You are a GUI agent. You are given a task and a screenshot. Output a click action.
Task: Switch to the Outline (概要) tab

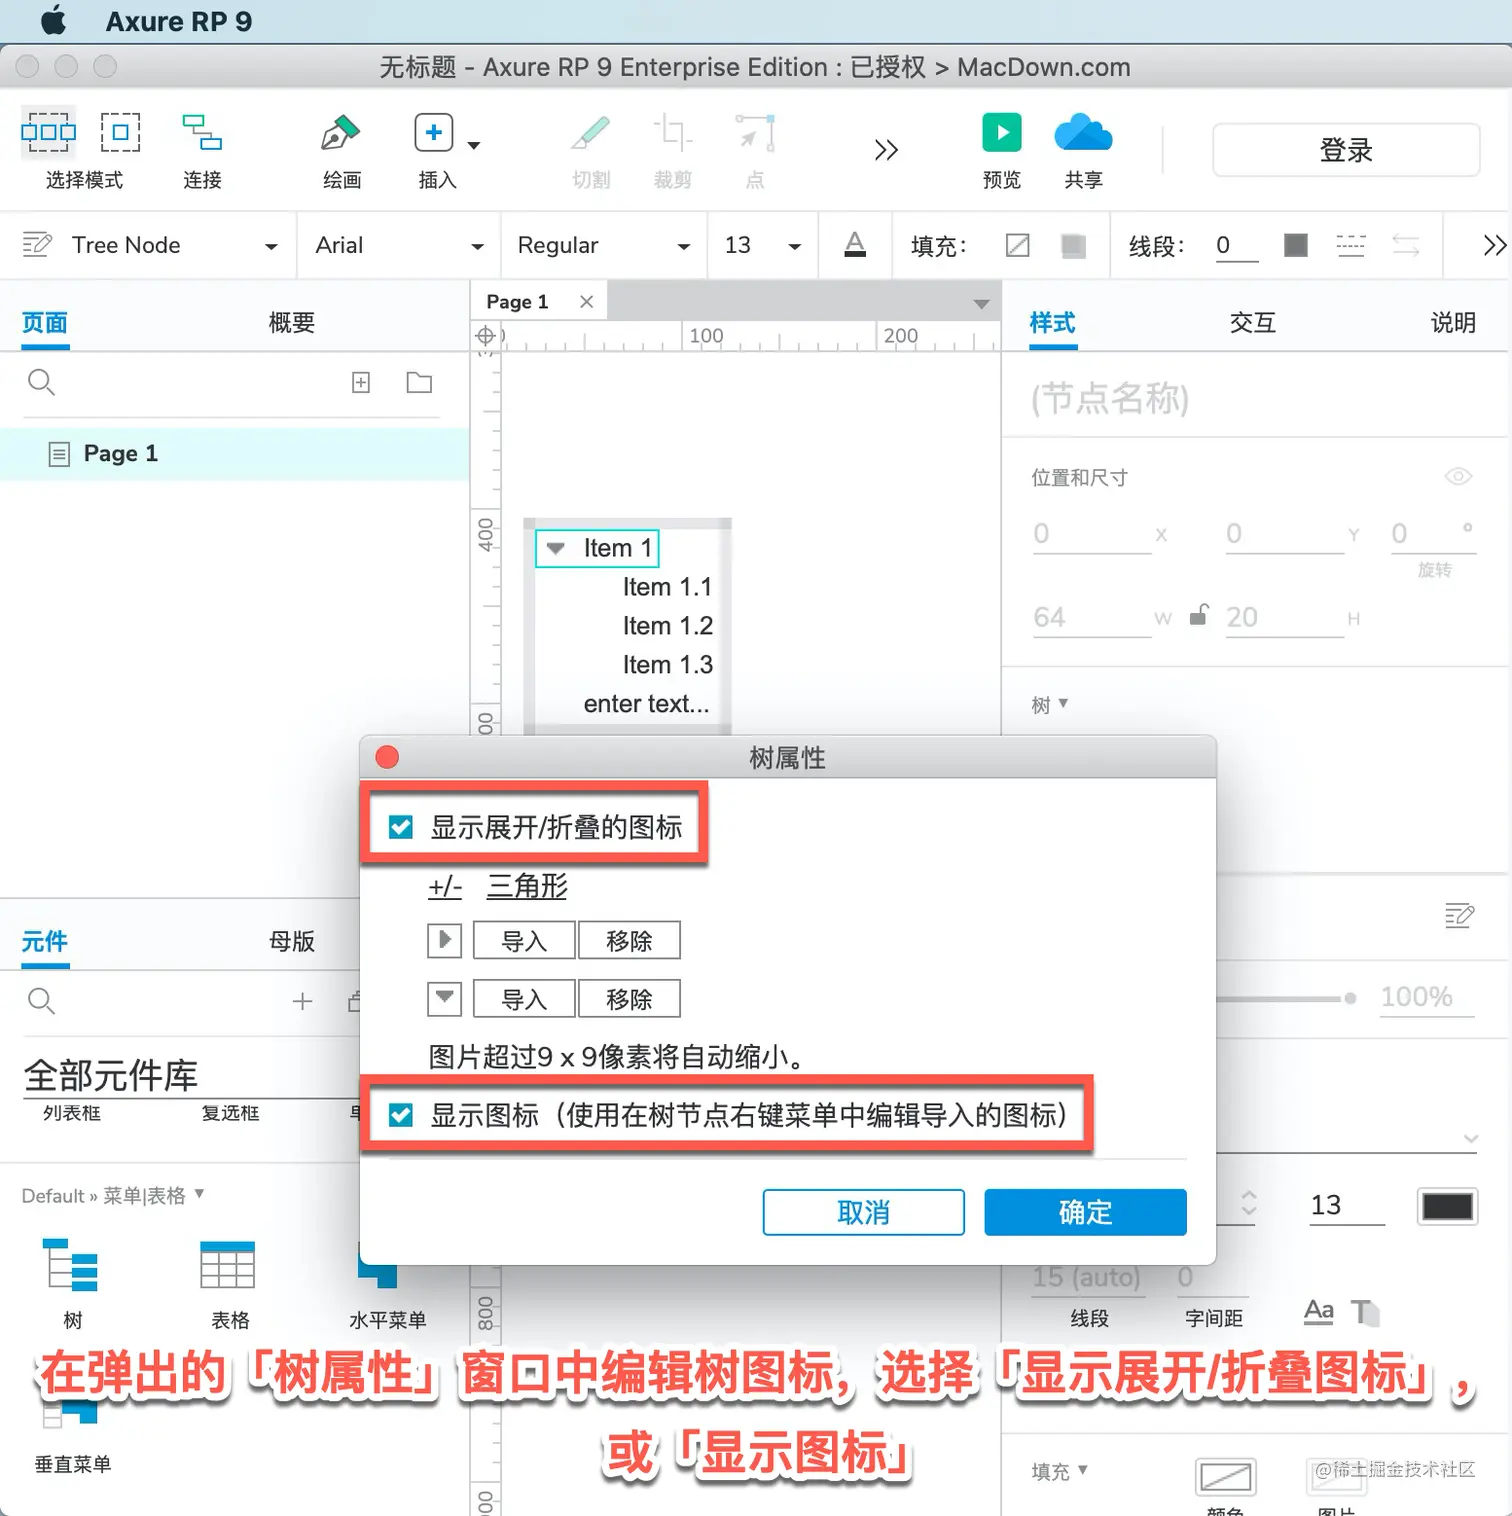(x=292, y=323)
